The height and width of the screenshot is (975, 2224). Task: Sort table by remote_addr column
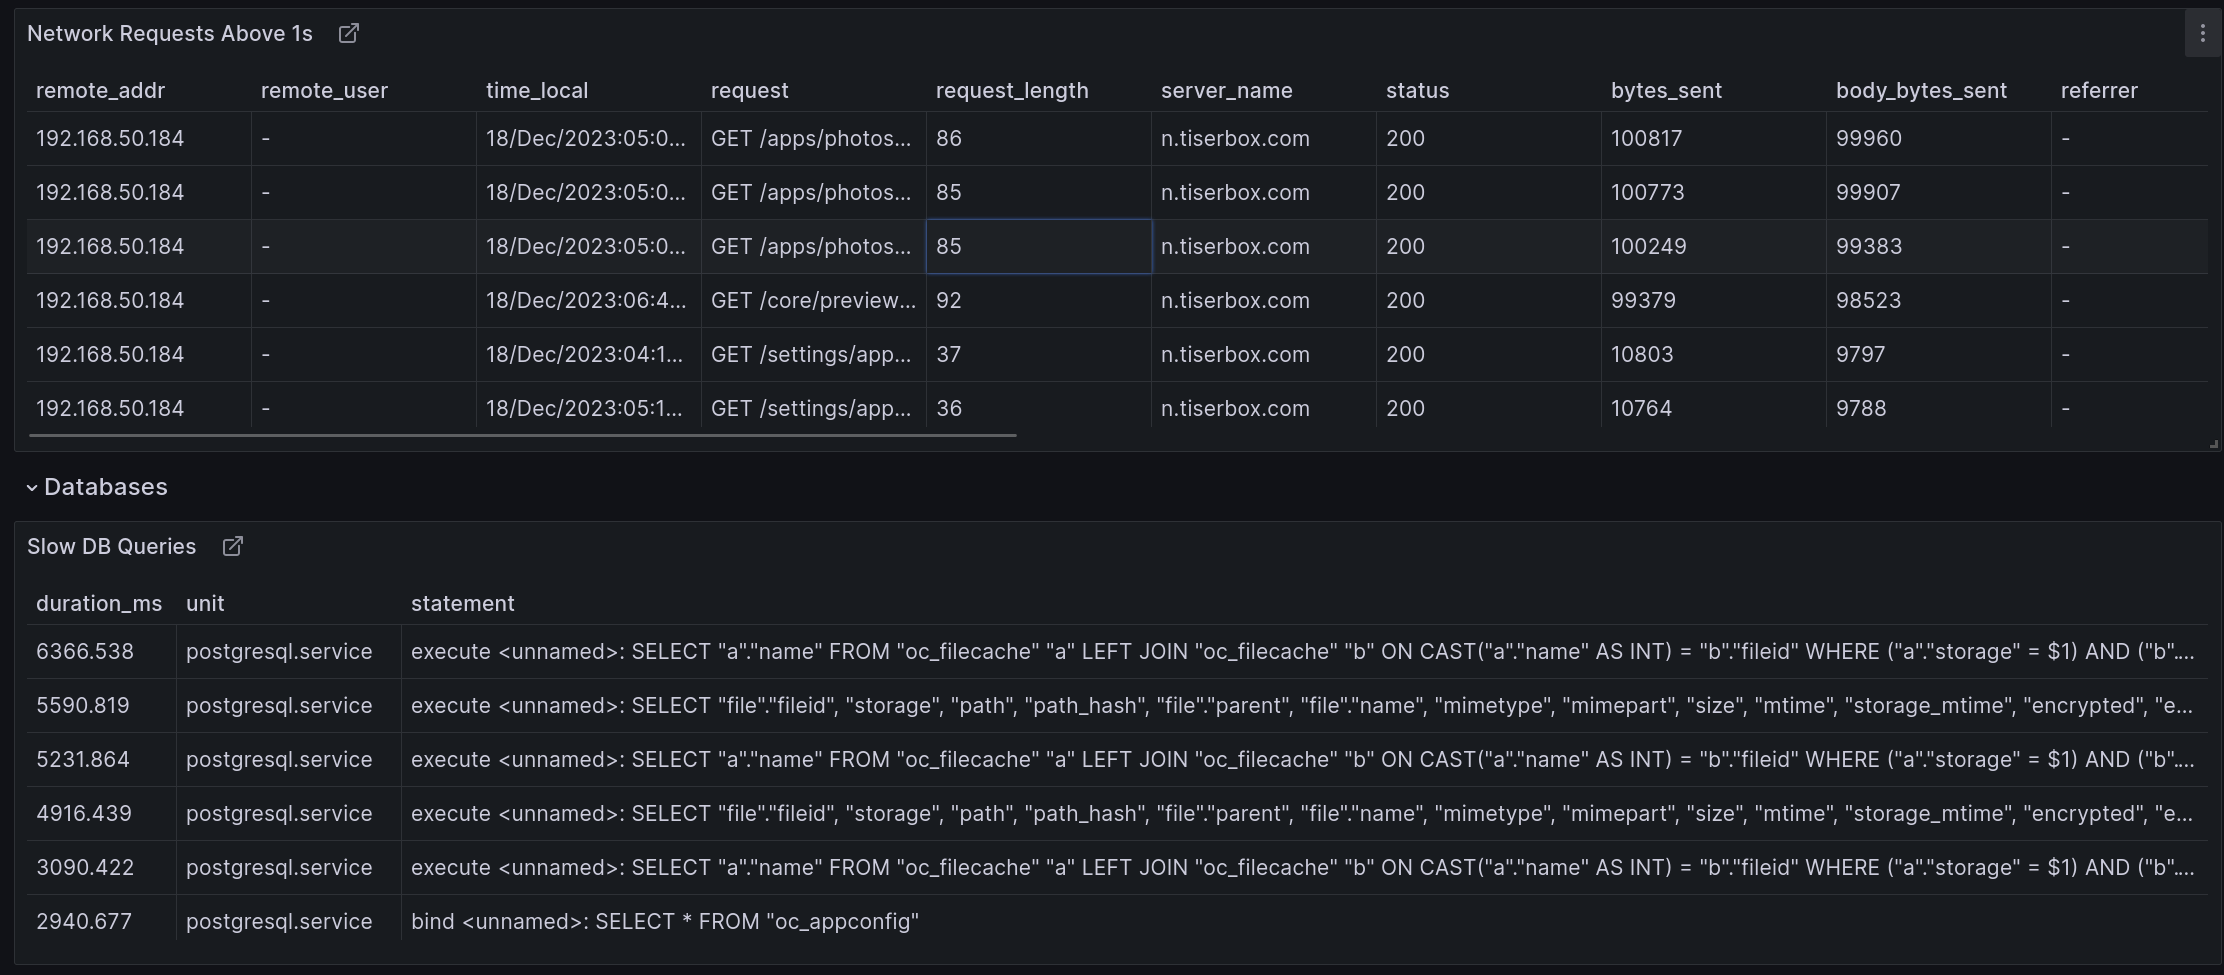[x=100, y=90]
